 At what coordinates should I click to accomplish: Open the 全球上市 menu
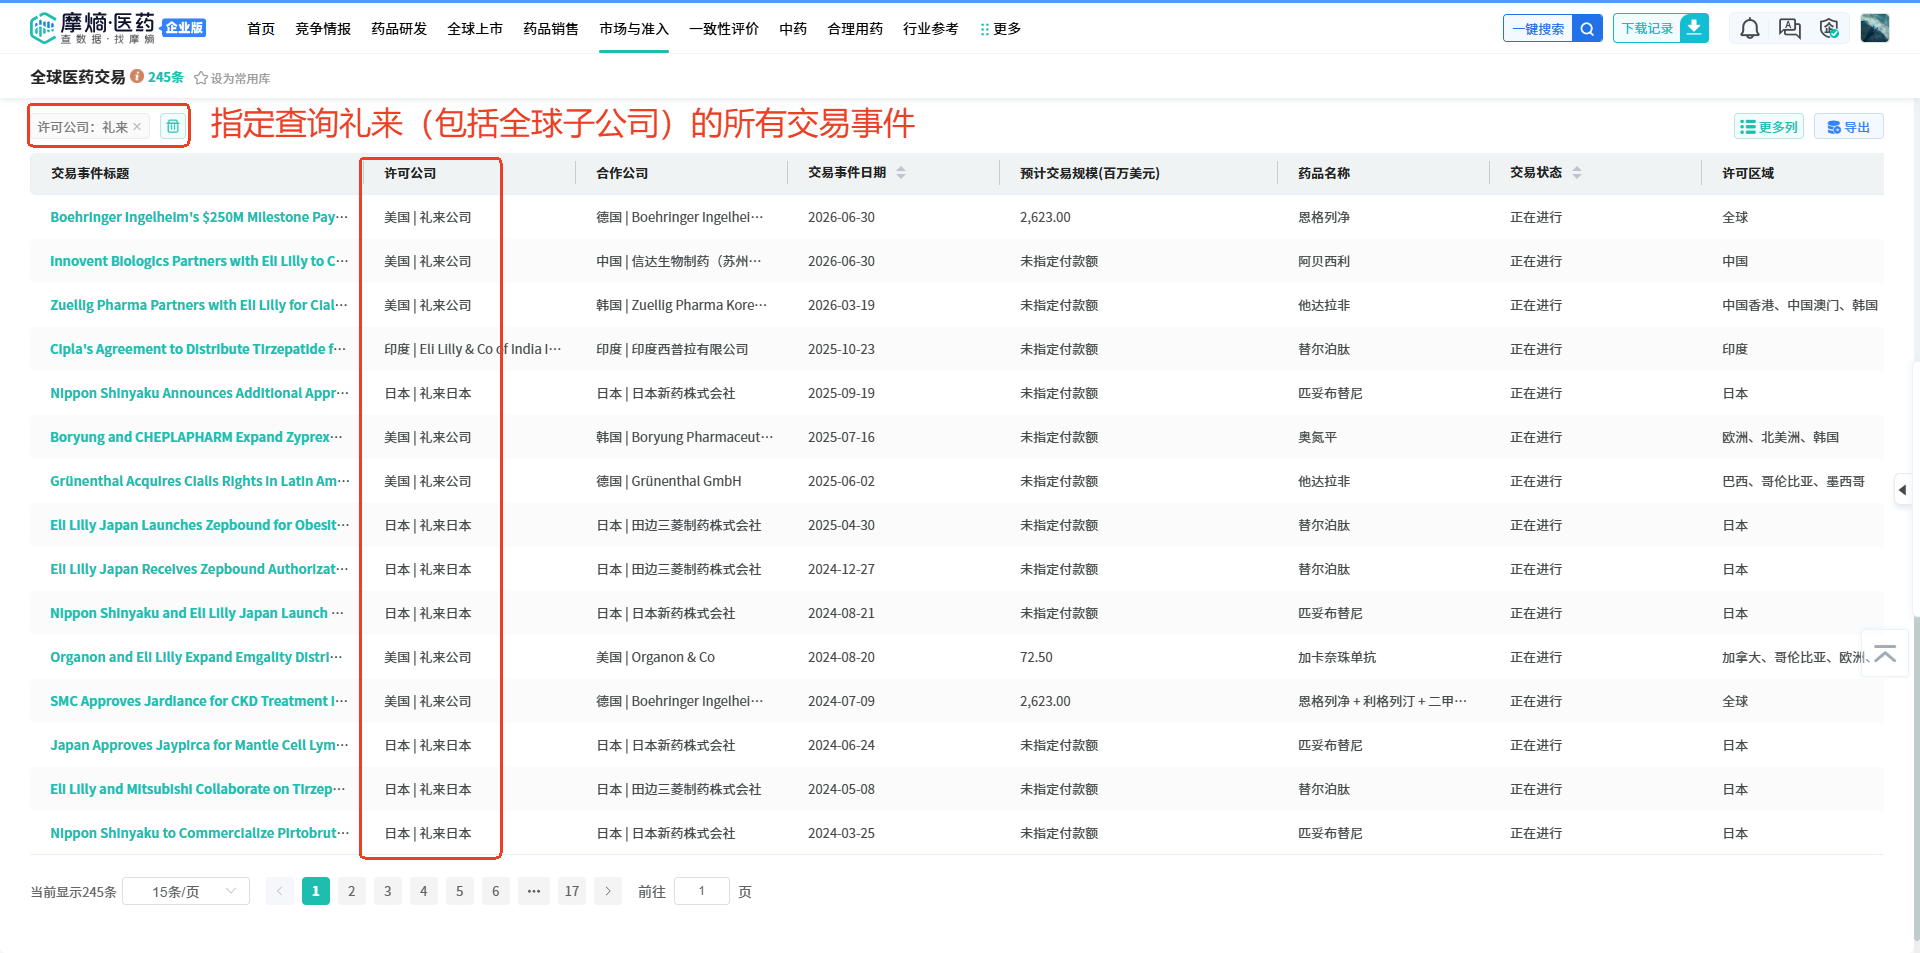tap(475, 29)
